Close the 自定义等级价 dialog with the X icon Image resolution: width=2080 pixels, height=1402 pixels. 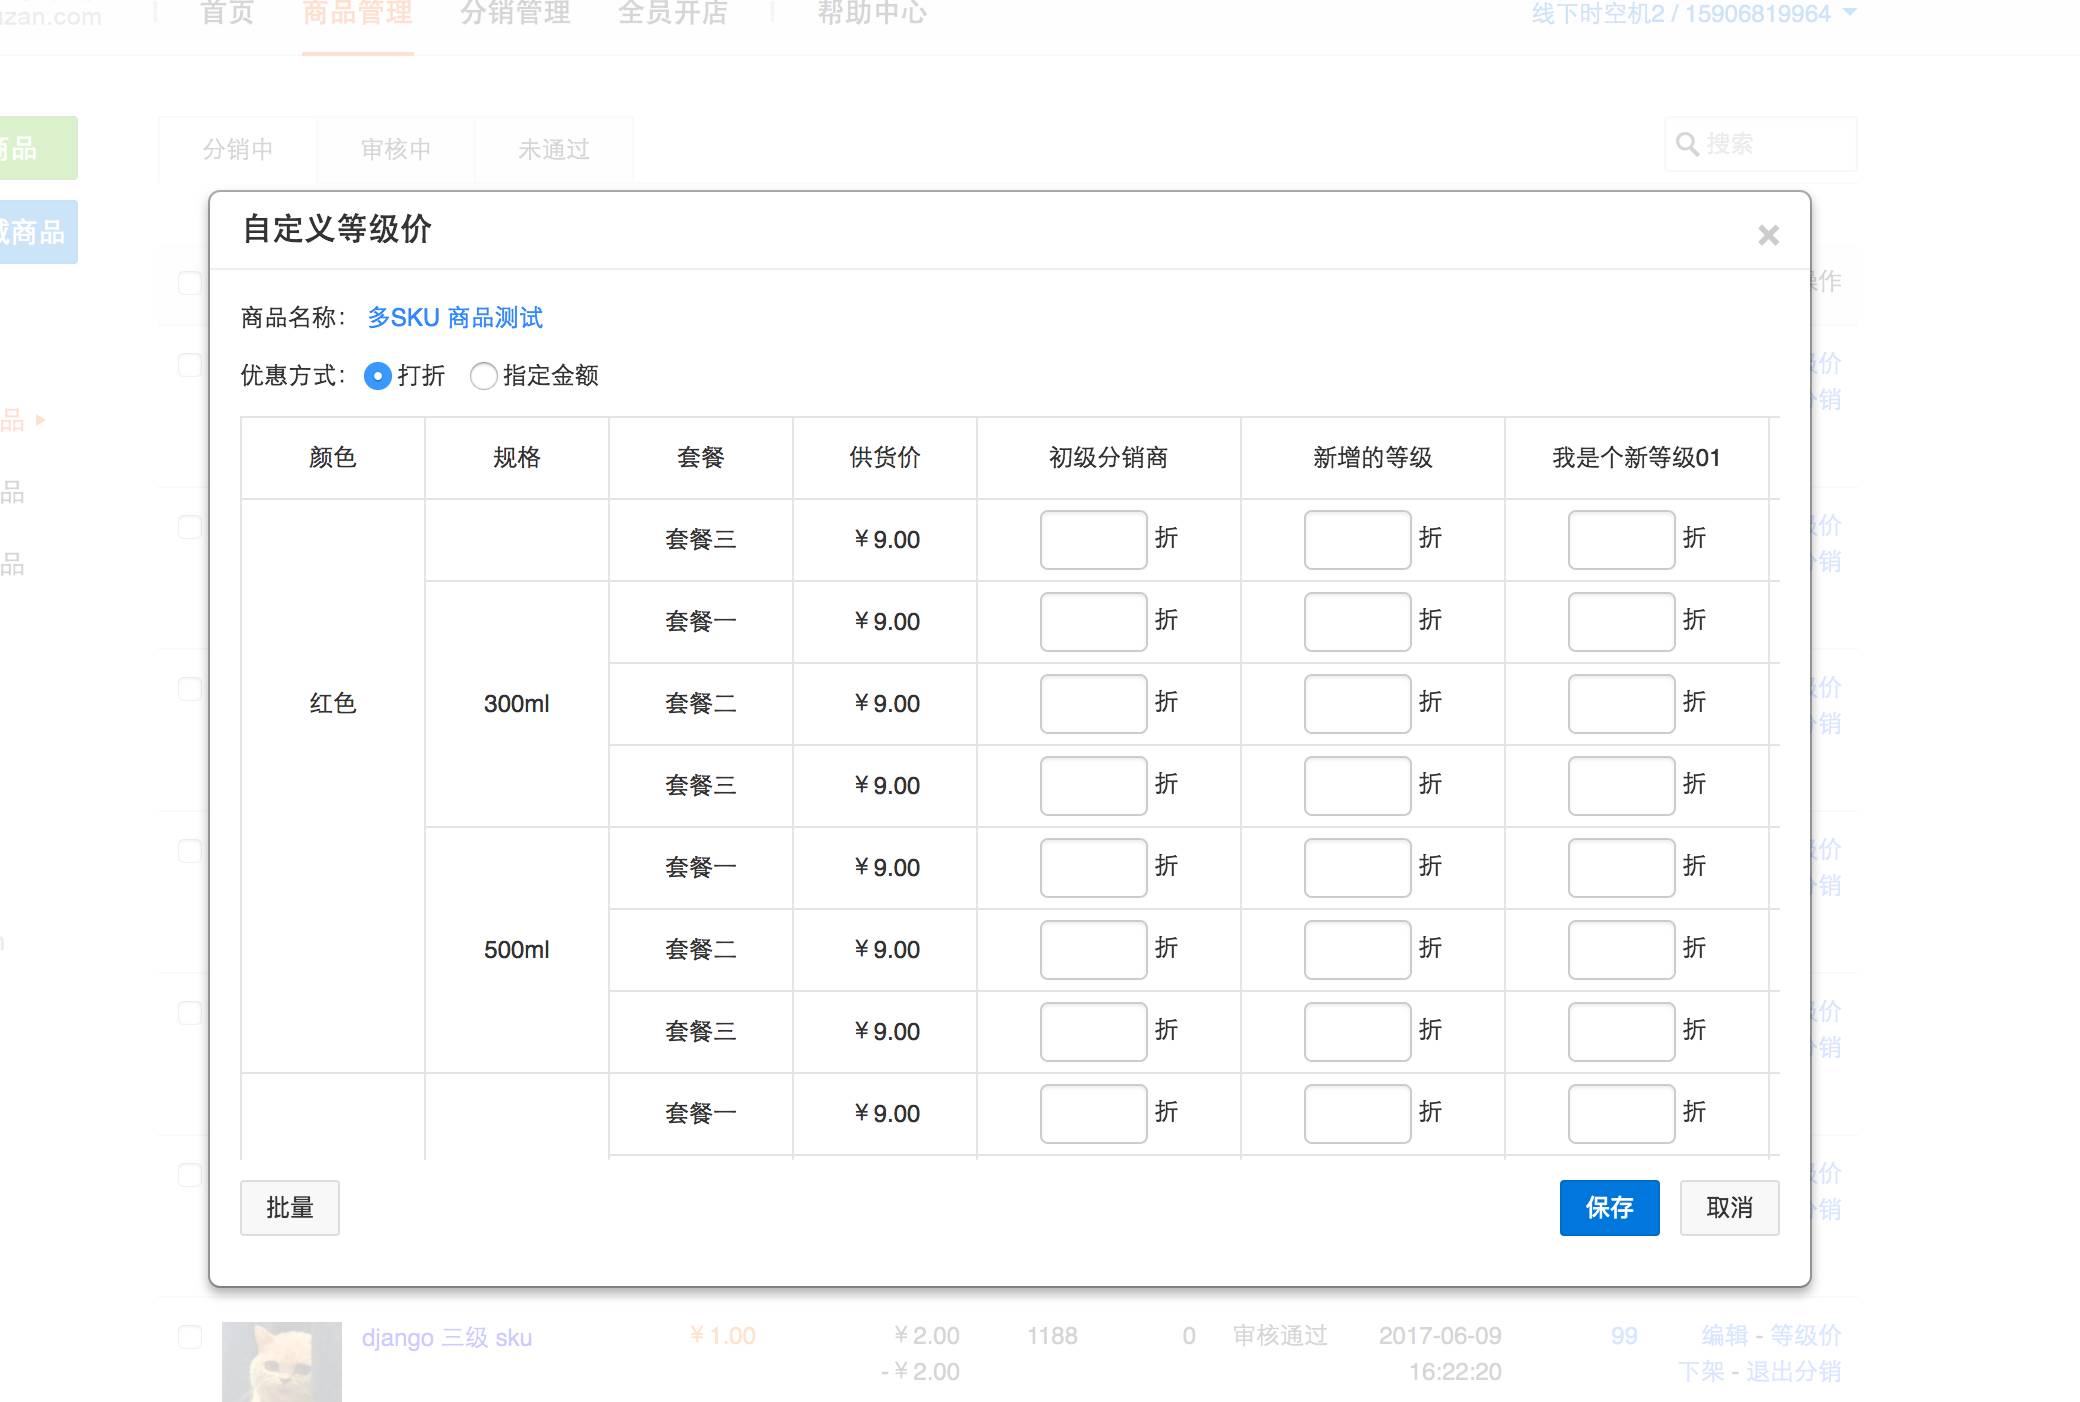pyautogui.click(x=1768, y=235)
